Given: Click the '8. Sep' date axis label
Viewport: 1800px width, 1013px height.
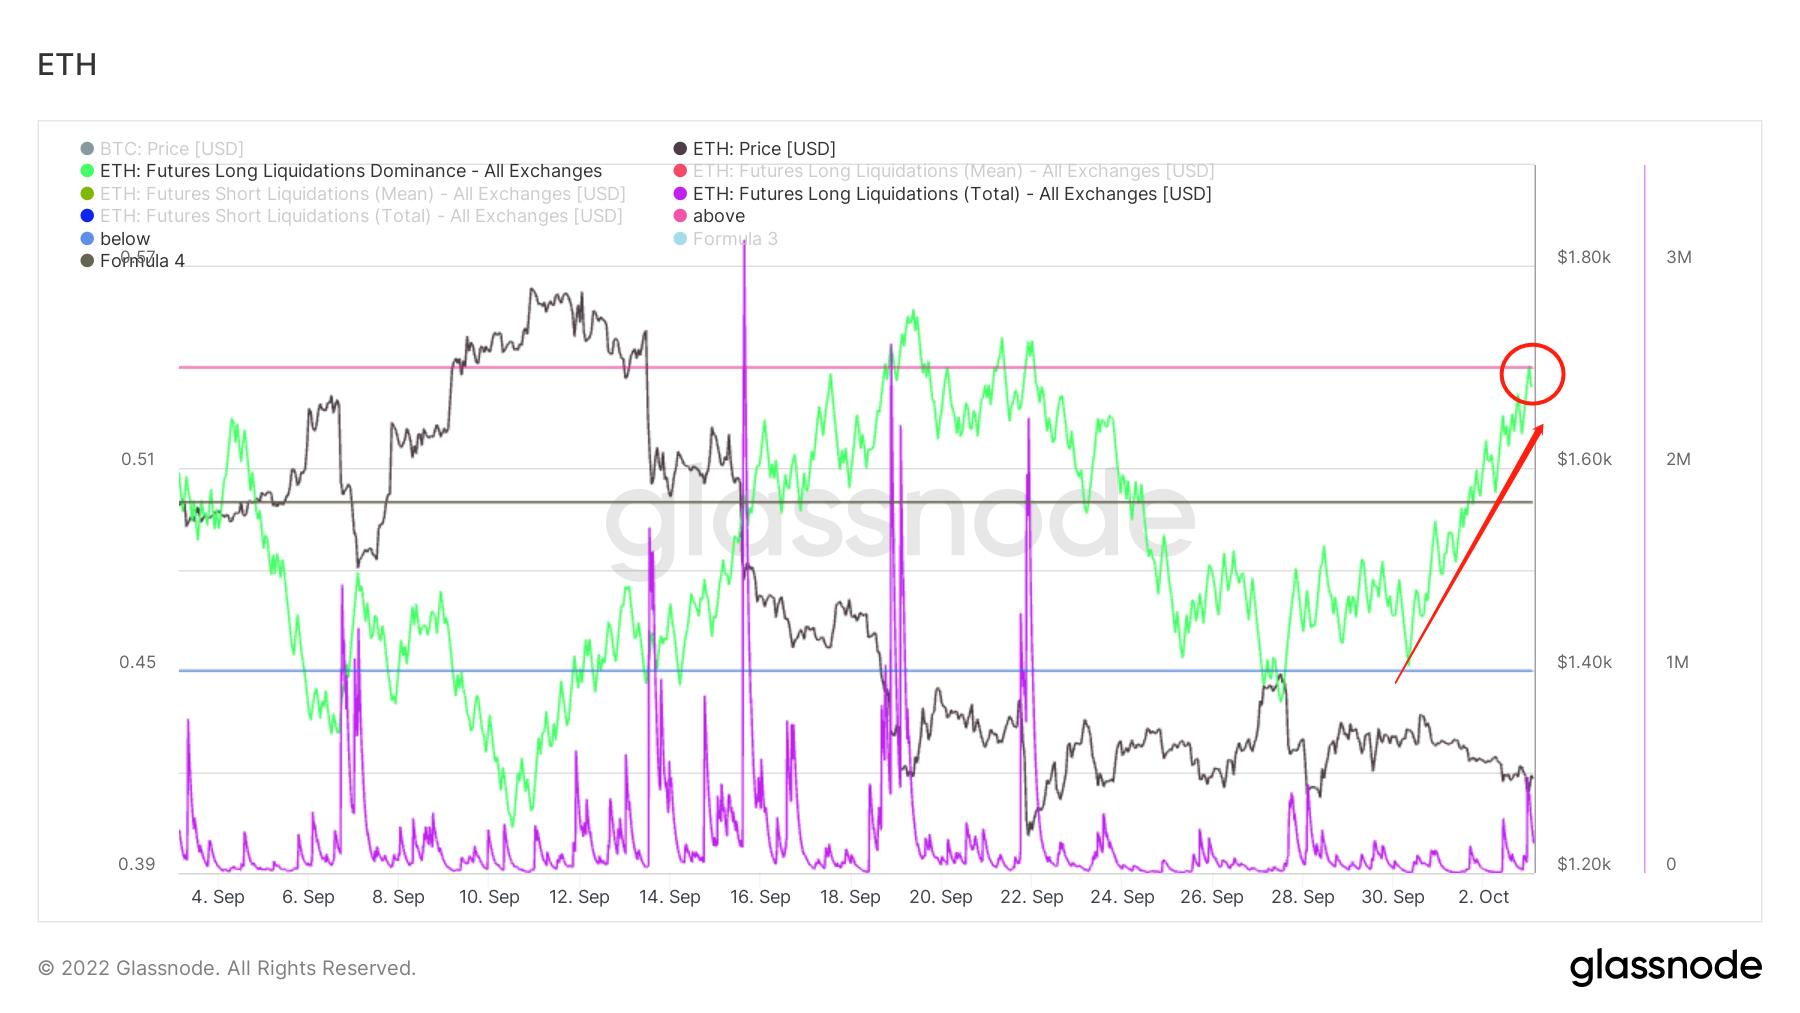Looking at the screenshot, I should pos(398,897).
